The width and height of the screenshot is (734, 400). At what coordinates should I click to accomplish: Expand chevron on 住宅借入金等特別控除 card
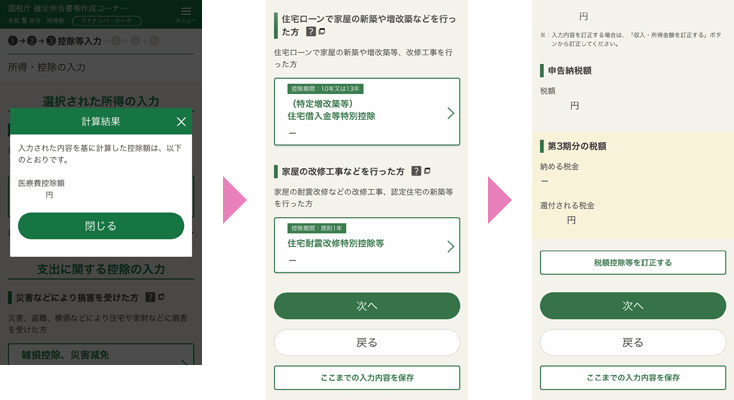pos(450,113)
